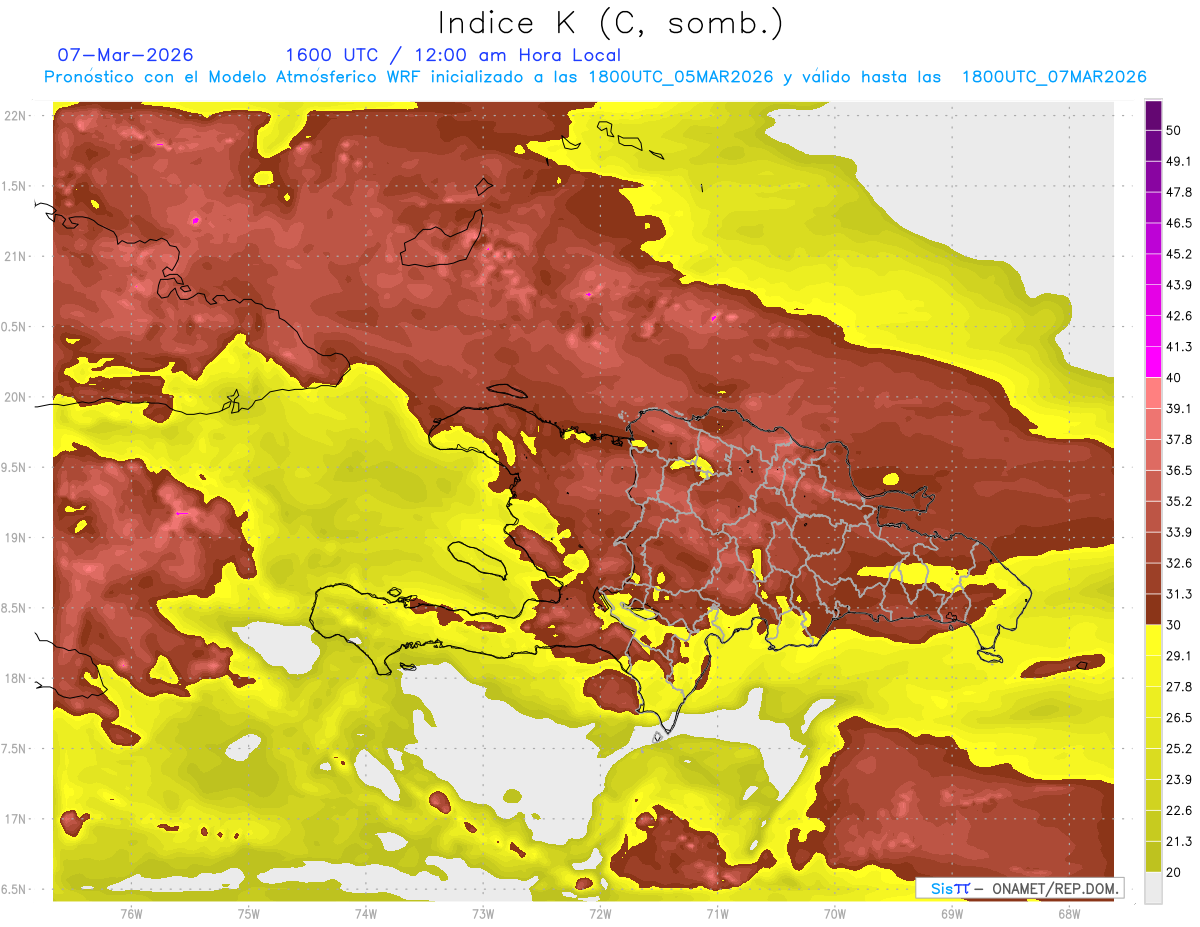Screen dimensions: 1200x927
Task: Click the legend value '50'
Action: (x=1174, y=130)
